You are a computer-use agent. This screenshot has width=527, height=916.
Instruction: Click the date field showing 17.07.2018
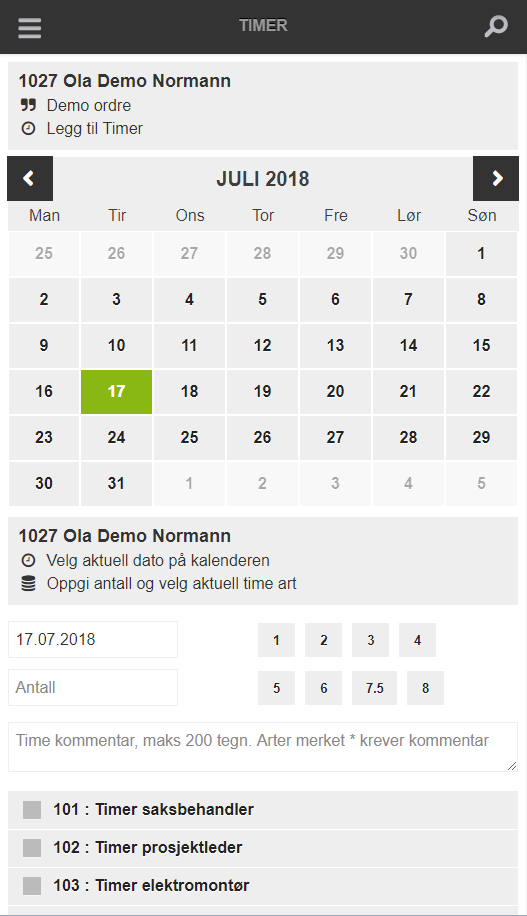(x=93, y=640)
